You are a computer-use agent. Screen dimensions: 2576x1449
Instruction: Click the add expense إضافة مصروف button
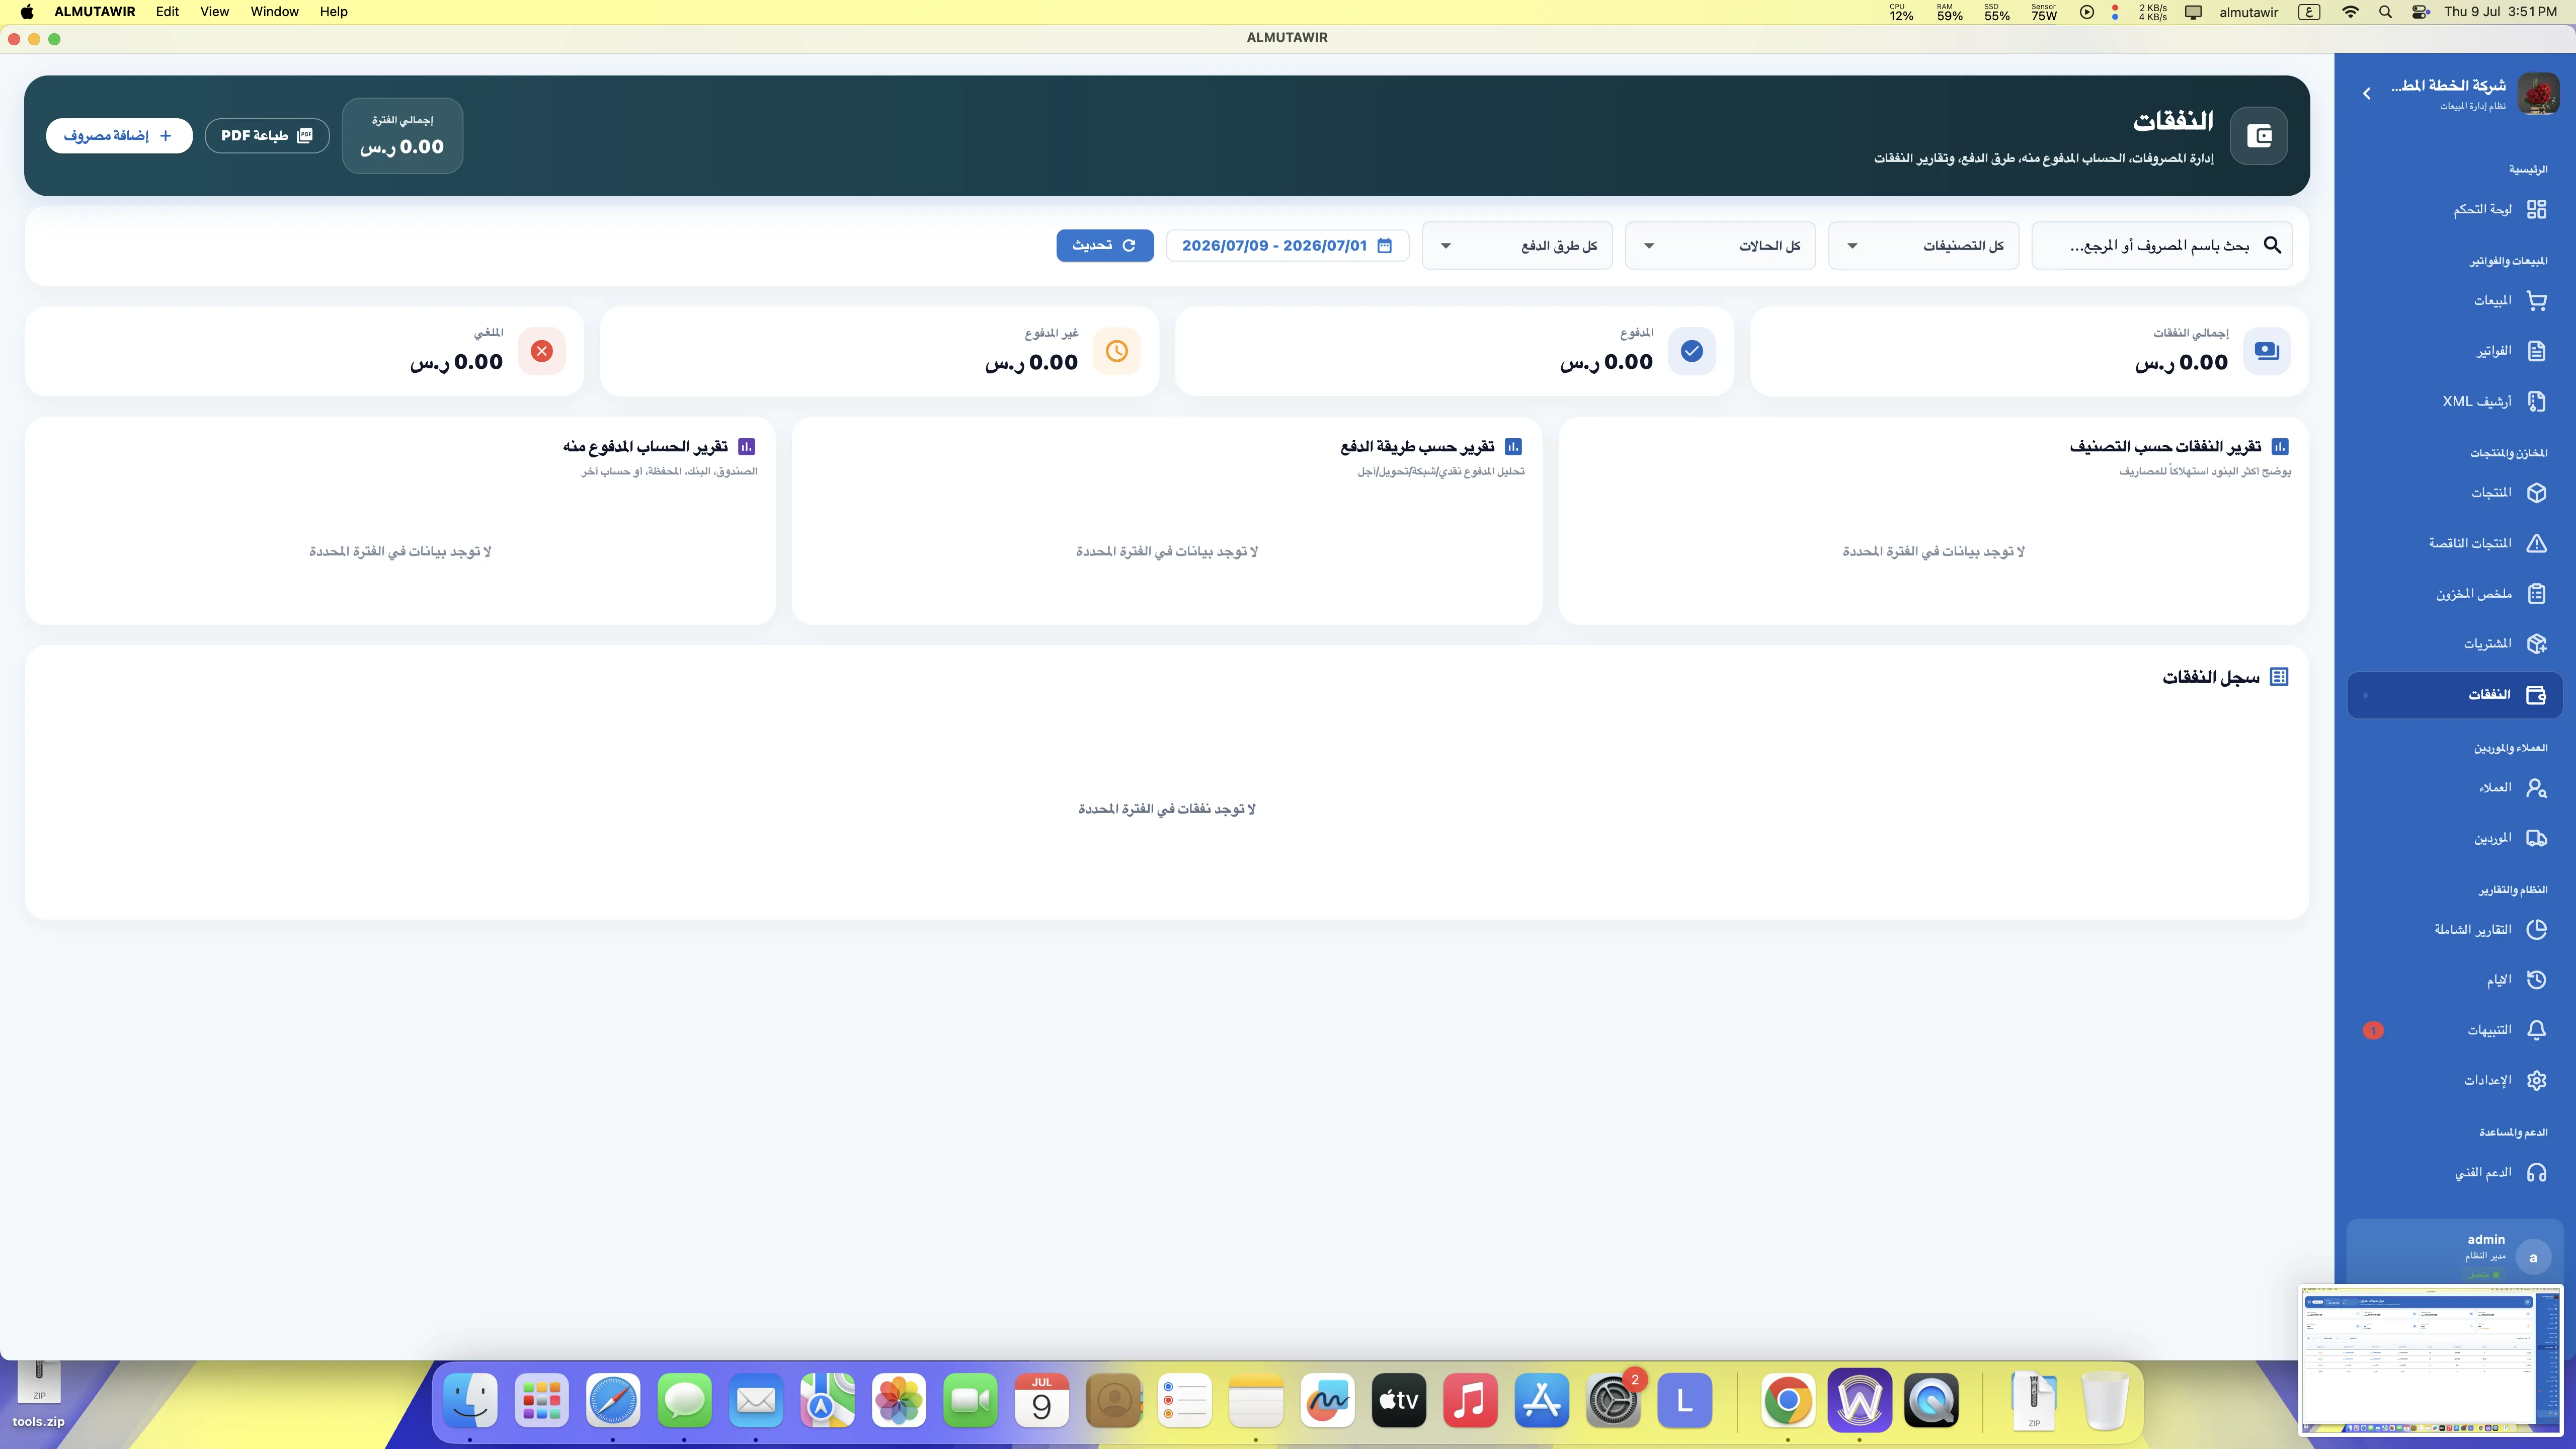click(119, 136)
